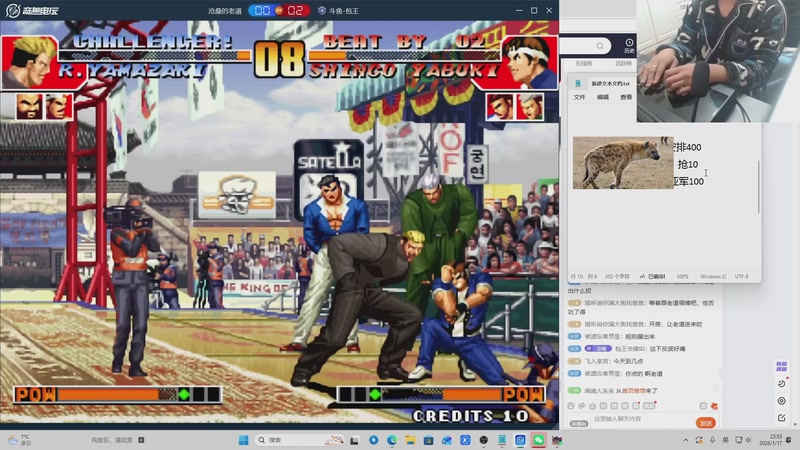This screenshot has width=800, height=450.
Task: Click the Windows Start button
Action: coord(244,440)
